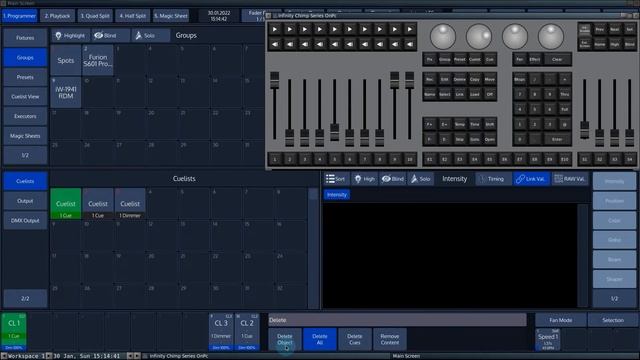Click the back-arrow key above fader 10 in OnPC
This screenshot has height=360, width=640.
coord(409,44)
